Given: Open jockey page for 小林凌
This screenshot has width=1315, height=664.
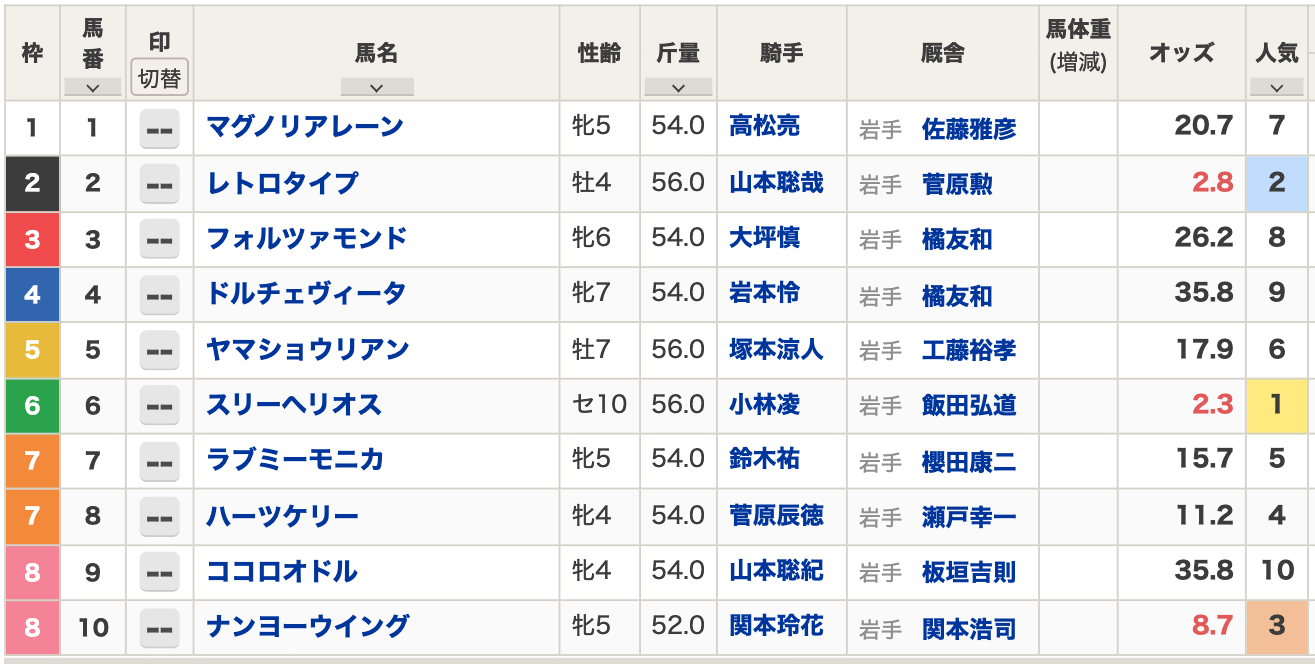Looking at the screenshot, I should click(764, 405).
